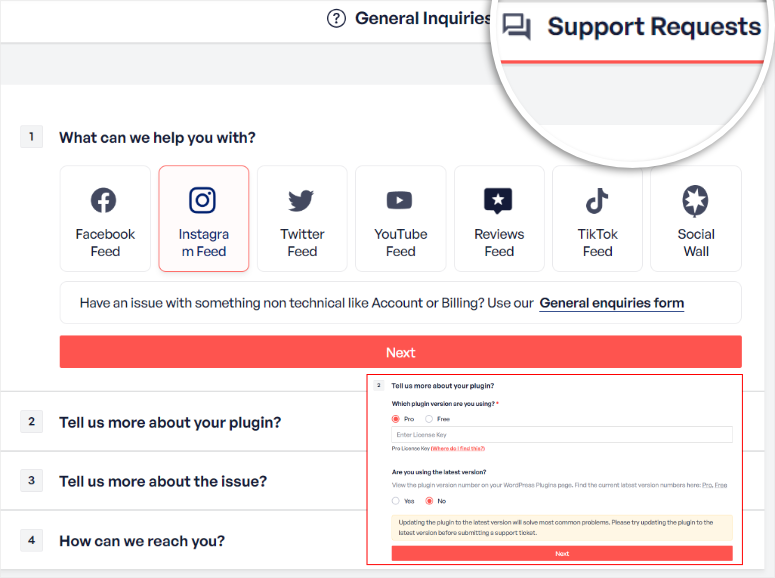This screenshot has height=578, width=775.
Task: Choose the Reviews Feed star icon
Action: point(498,201)
